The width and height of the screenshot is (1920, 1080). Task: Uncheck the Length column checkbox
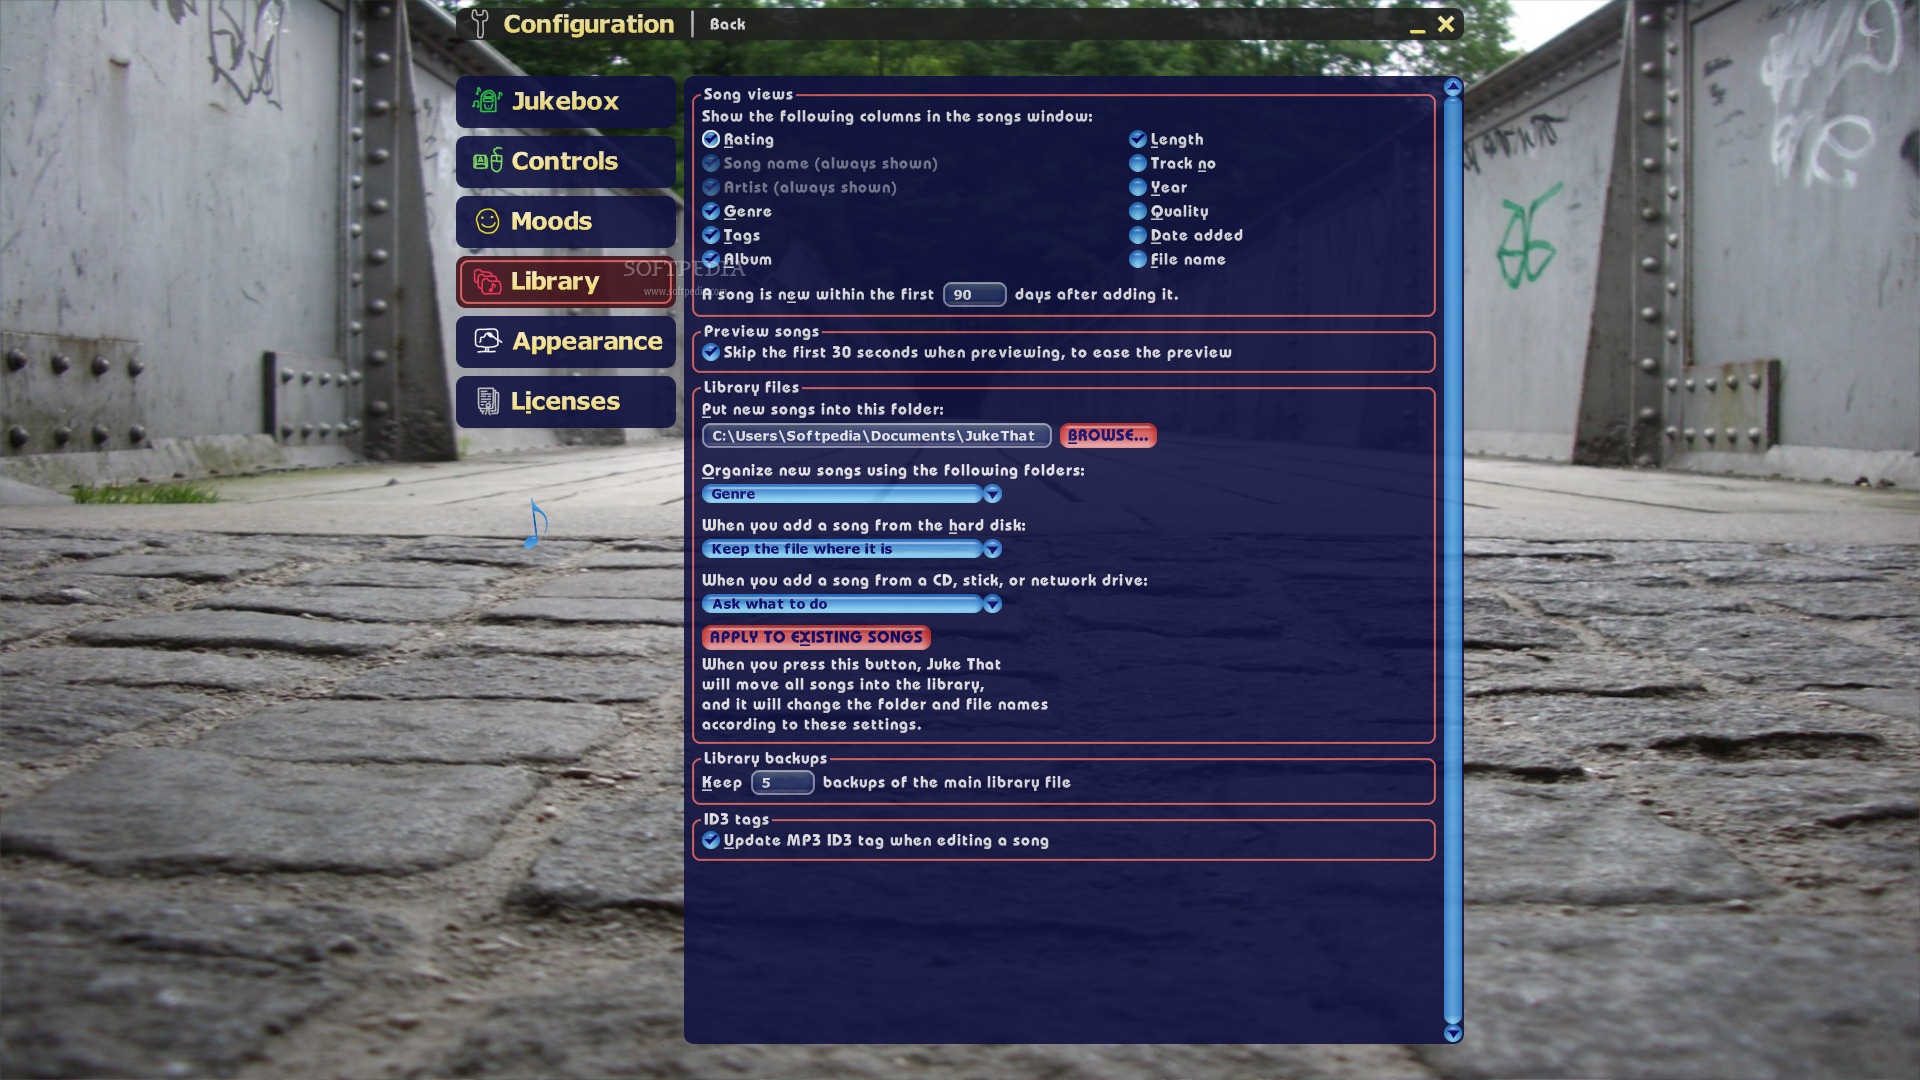[1138, 139]
